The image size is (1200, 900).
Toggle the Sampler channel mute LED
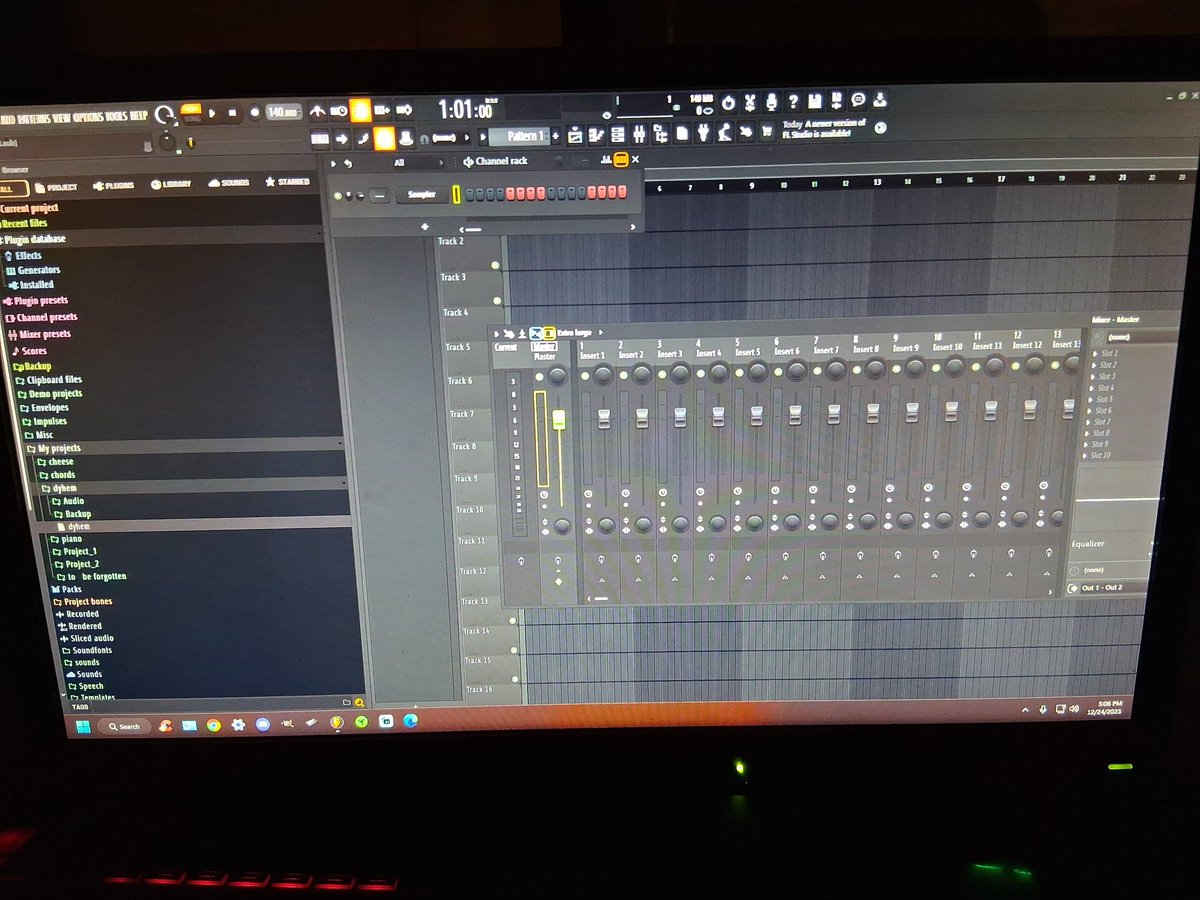(338, 196)
